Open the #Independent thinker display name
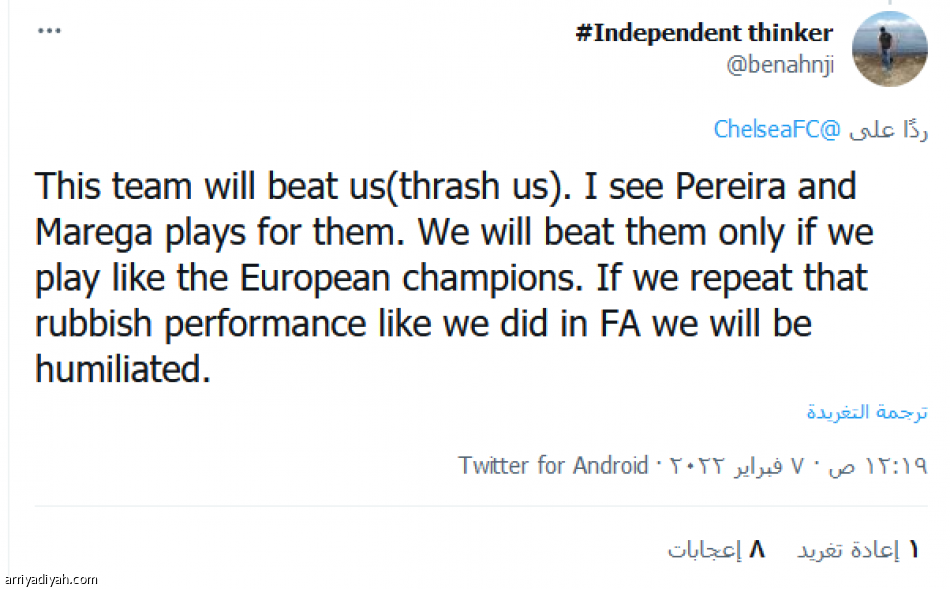 pyautogui.click(x=704, y=33)
